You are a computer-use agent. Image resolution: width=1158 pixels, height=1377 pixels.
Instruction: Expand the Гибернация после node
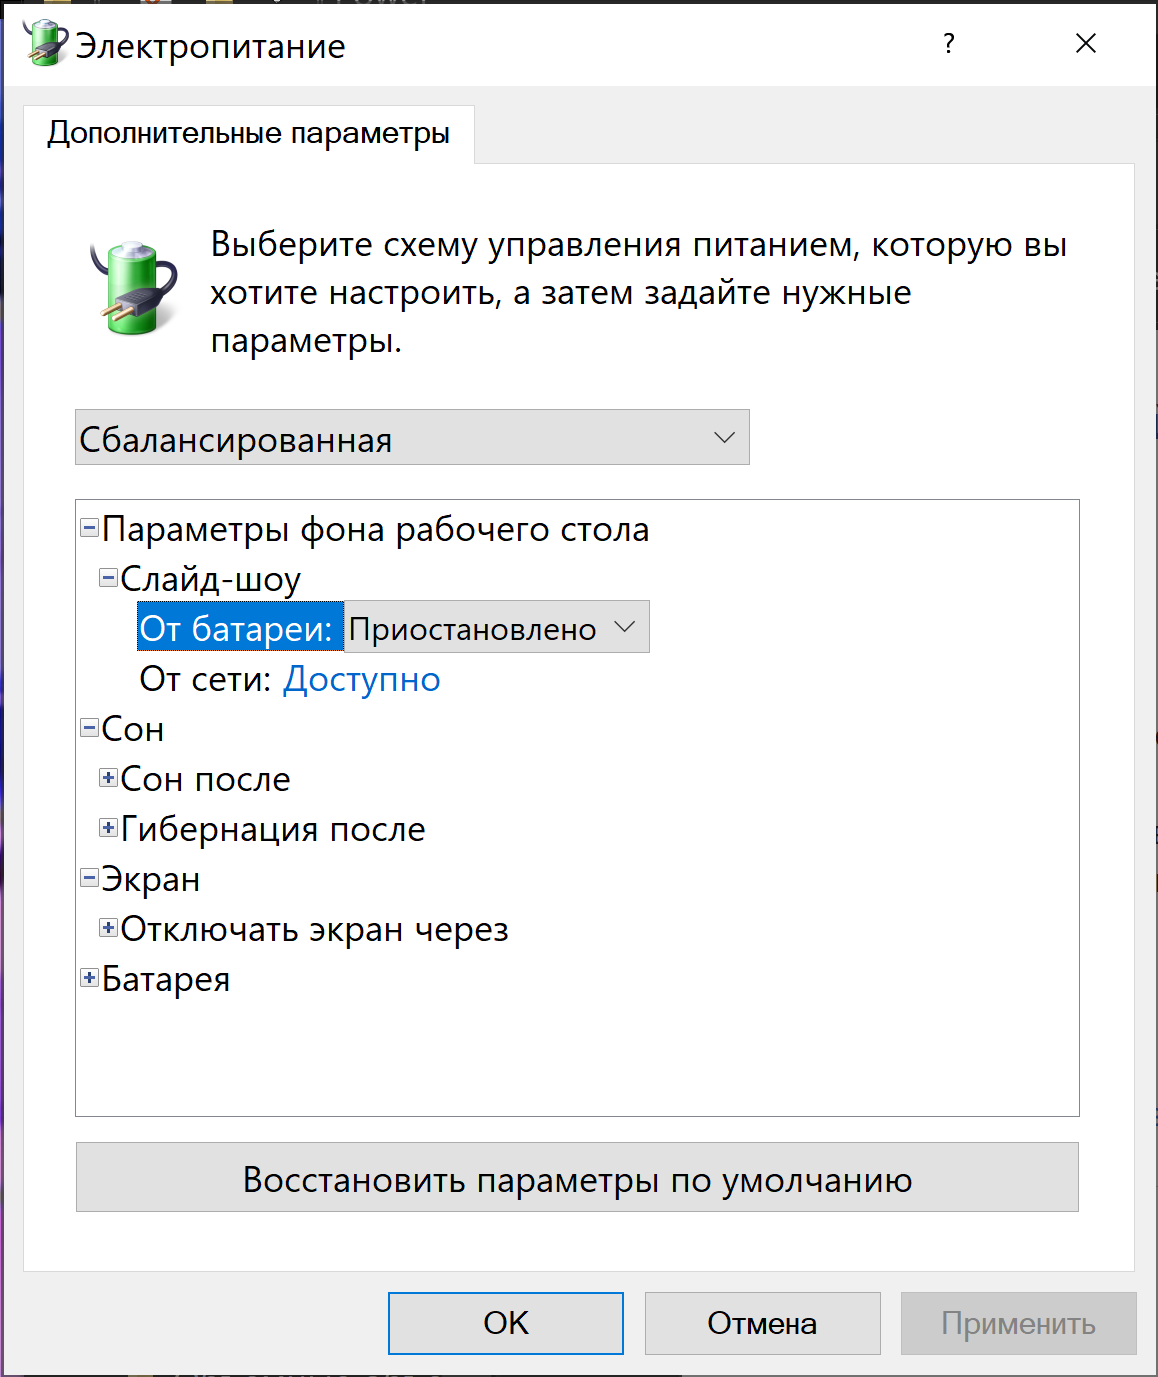click(108, 828)
